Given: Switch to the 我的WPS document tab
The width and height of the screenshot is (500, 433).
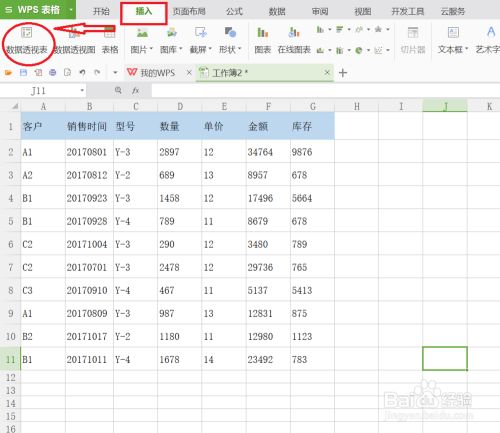Looking at the screenshot, I should click(157, 73).
